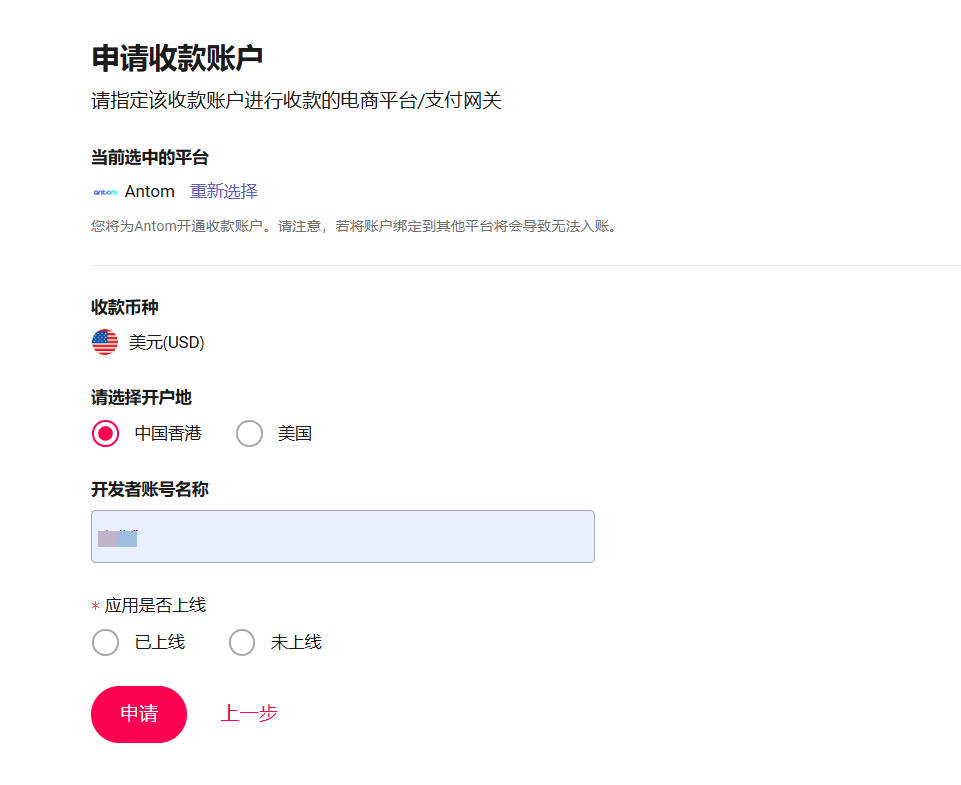Click the 当前选中的平台 section label

tap(150, 157)
